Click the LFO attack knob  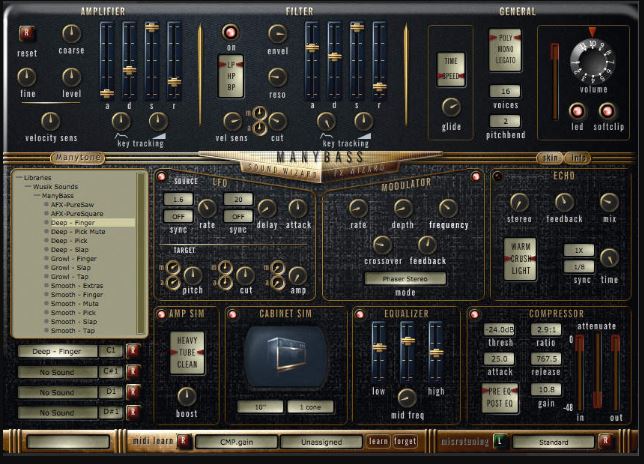297,209
